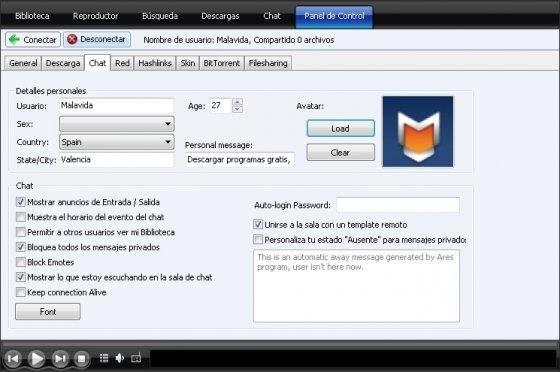Click the Font button
This screenshot has width=560, height=372.
(48, 312)
